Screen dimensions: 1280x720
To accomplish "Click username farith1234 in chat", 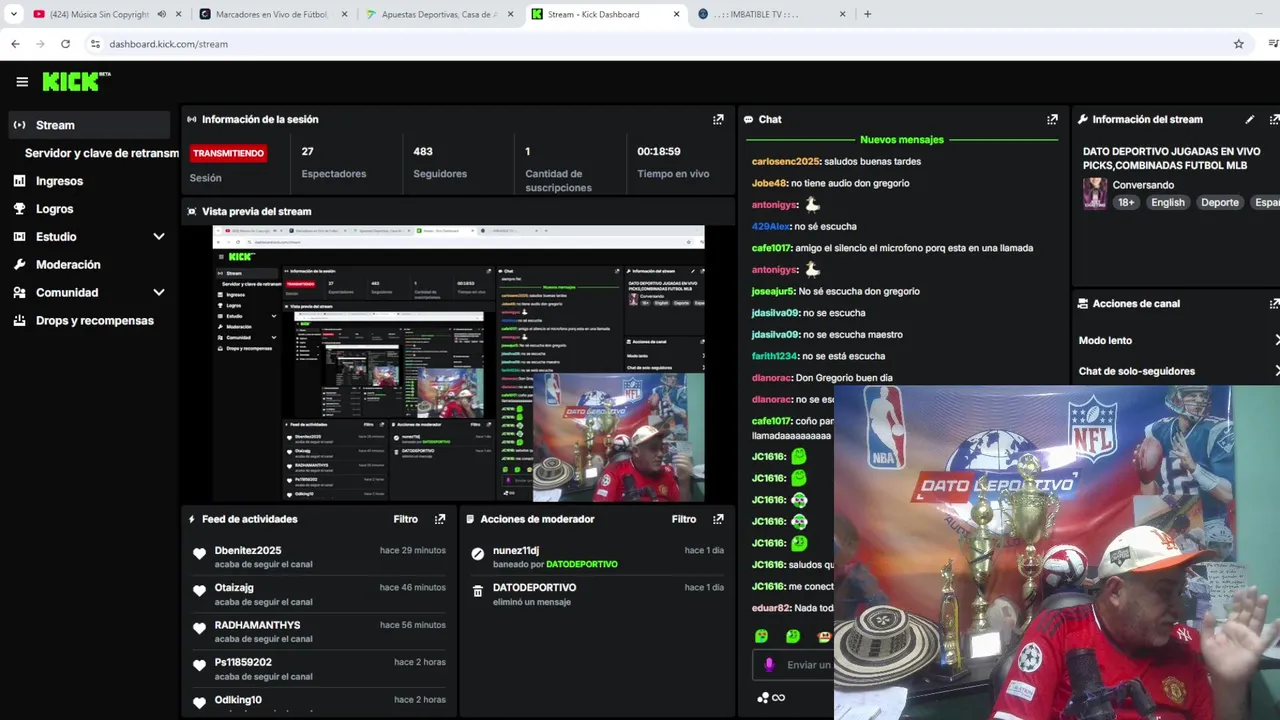I will point(775,357).
